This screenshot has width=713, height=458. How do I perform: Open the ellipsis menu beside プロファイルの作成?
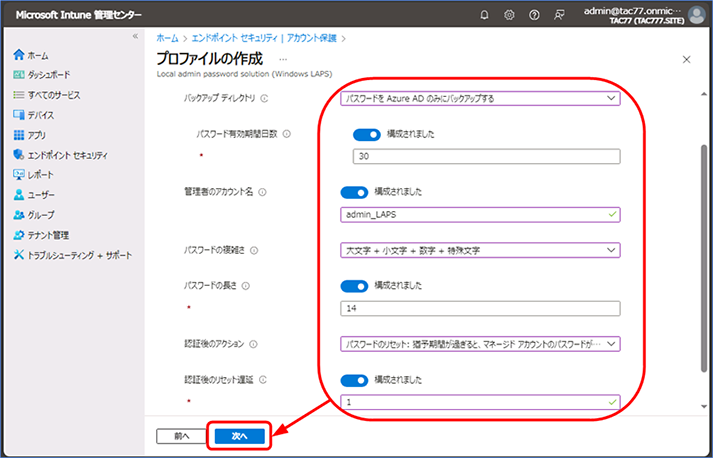tap(283, 60)
